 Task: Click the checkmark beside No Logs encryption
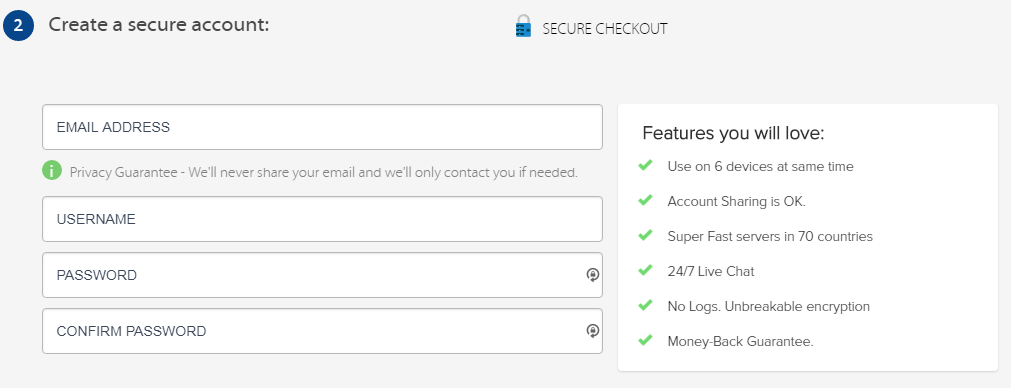[645, 305]
